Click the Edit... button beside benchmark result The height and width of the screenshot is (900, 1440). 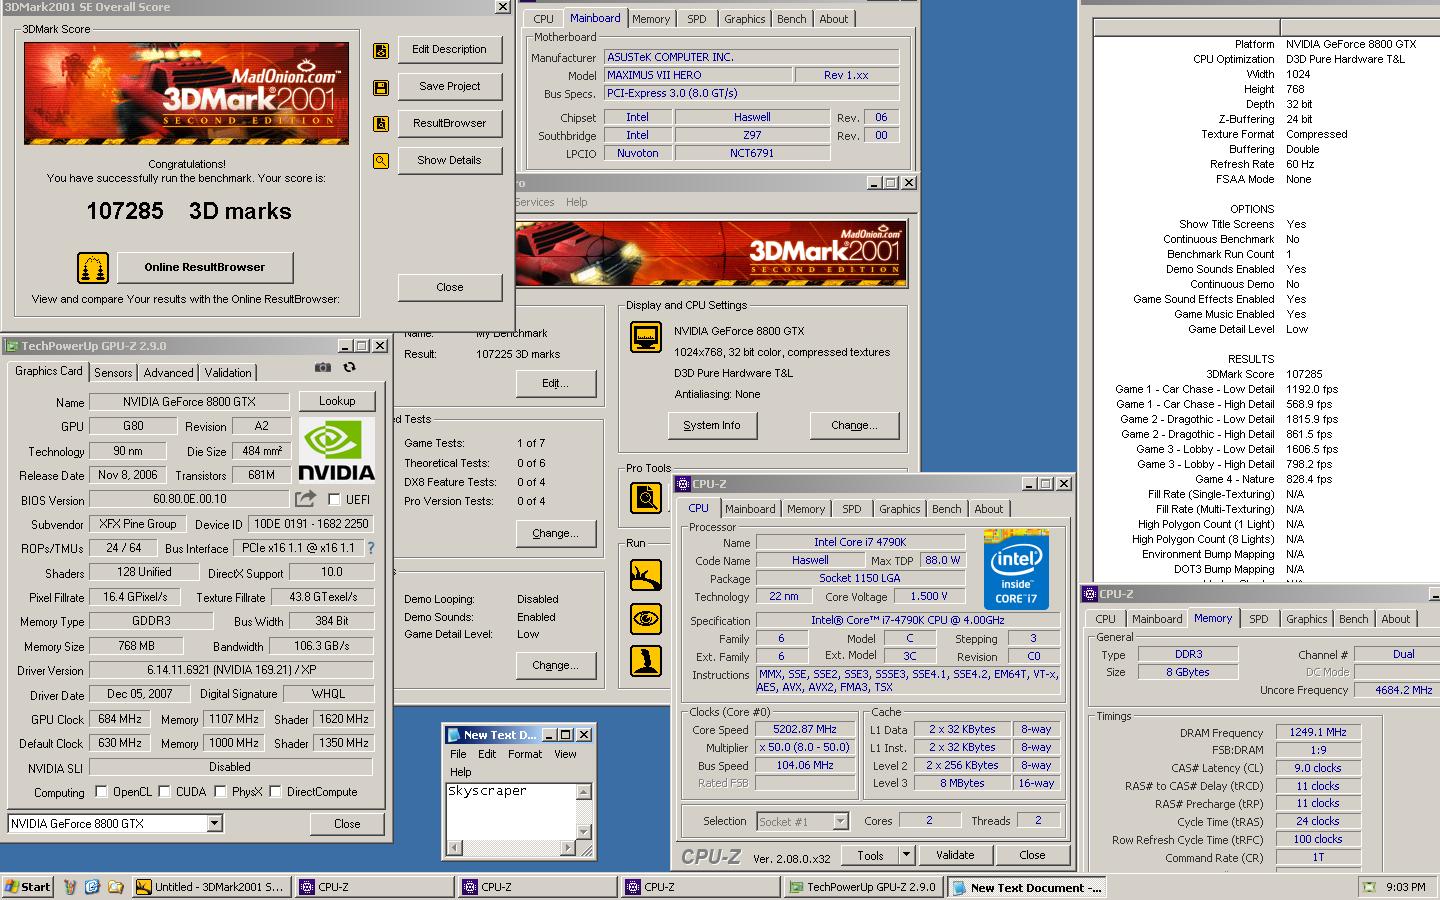(555, 383)
